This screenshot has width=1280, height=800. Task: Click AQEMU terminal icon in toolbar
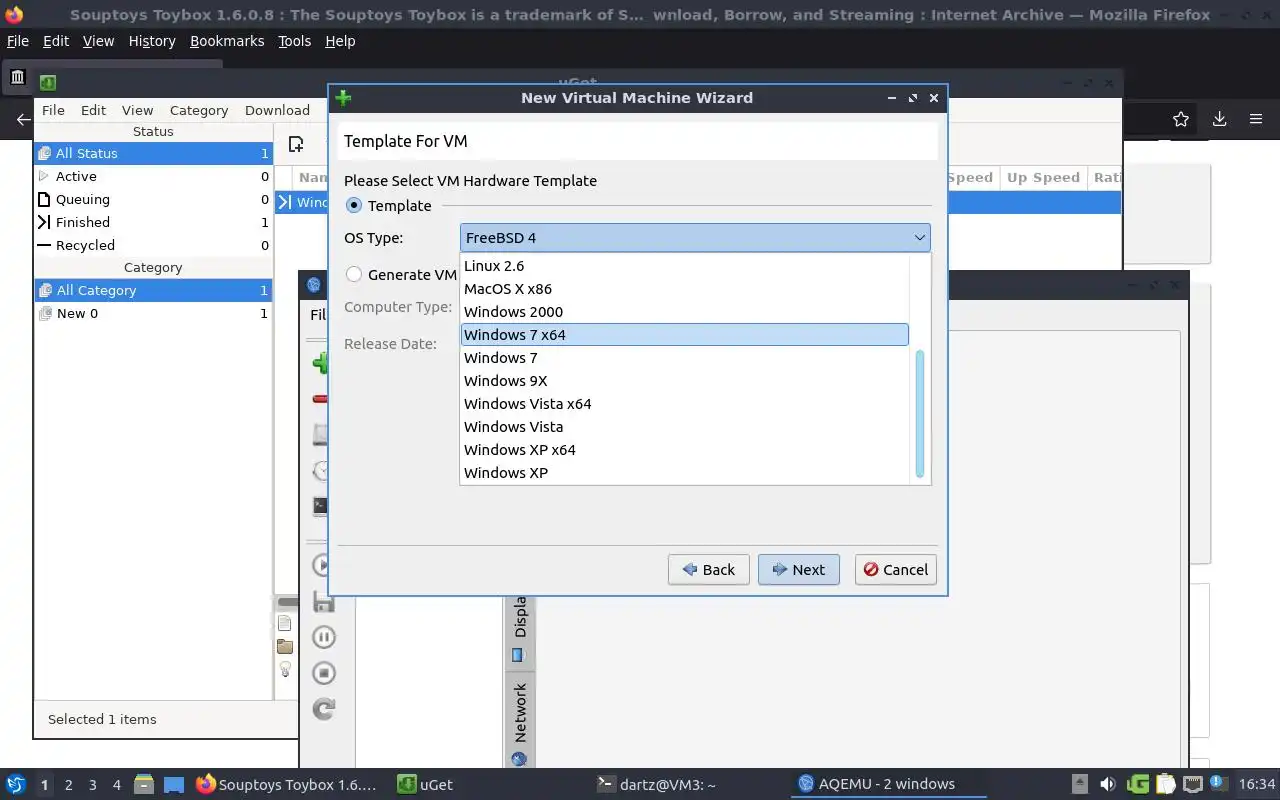tap(321, 506)
